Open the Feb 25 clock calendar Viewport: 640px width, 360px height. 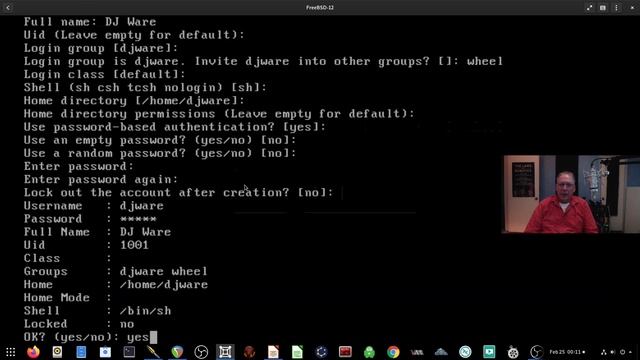coord(567,352)
